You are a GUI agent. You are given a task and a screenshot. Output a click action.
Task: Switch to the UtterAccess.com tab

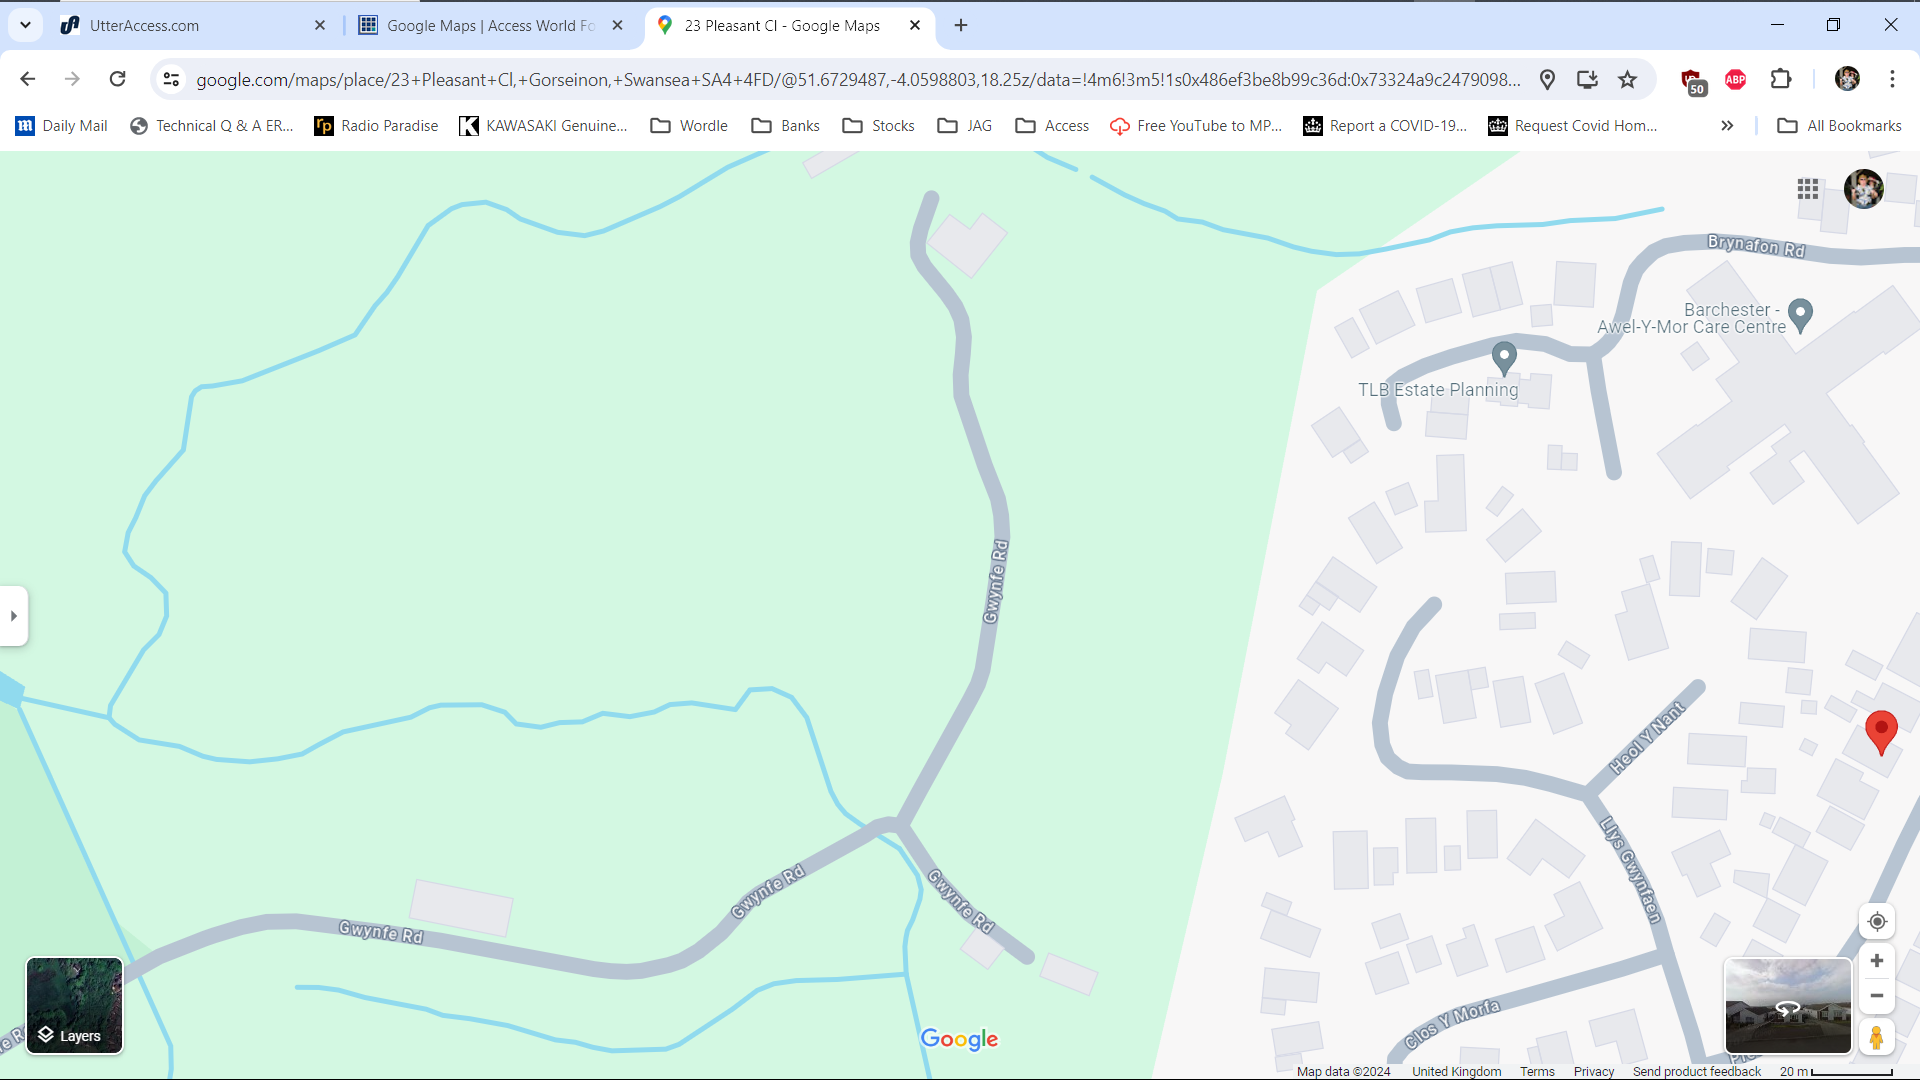point(145,26)
